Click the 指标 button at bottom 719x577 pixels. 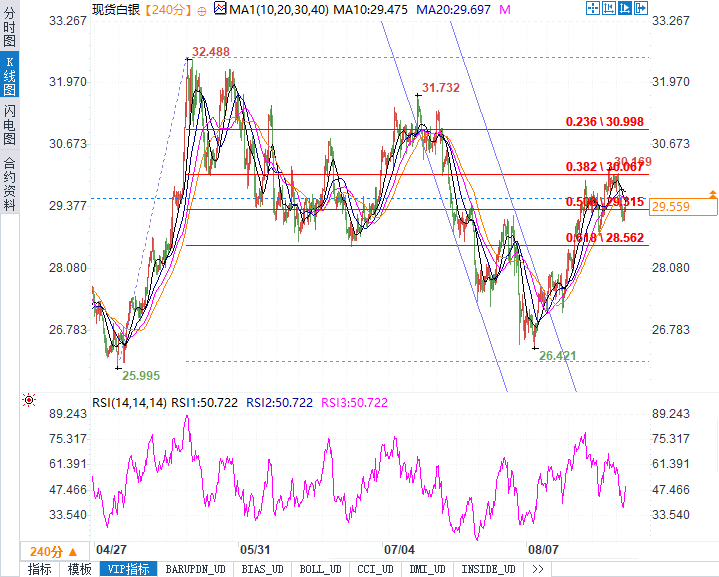tap(39, 569)
